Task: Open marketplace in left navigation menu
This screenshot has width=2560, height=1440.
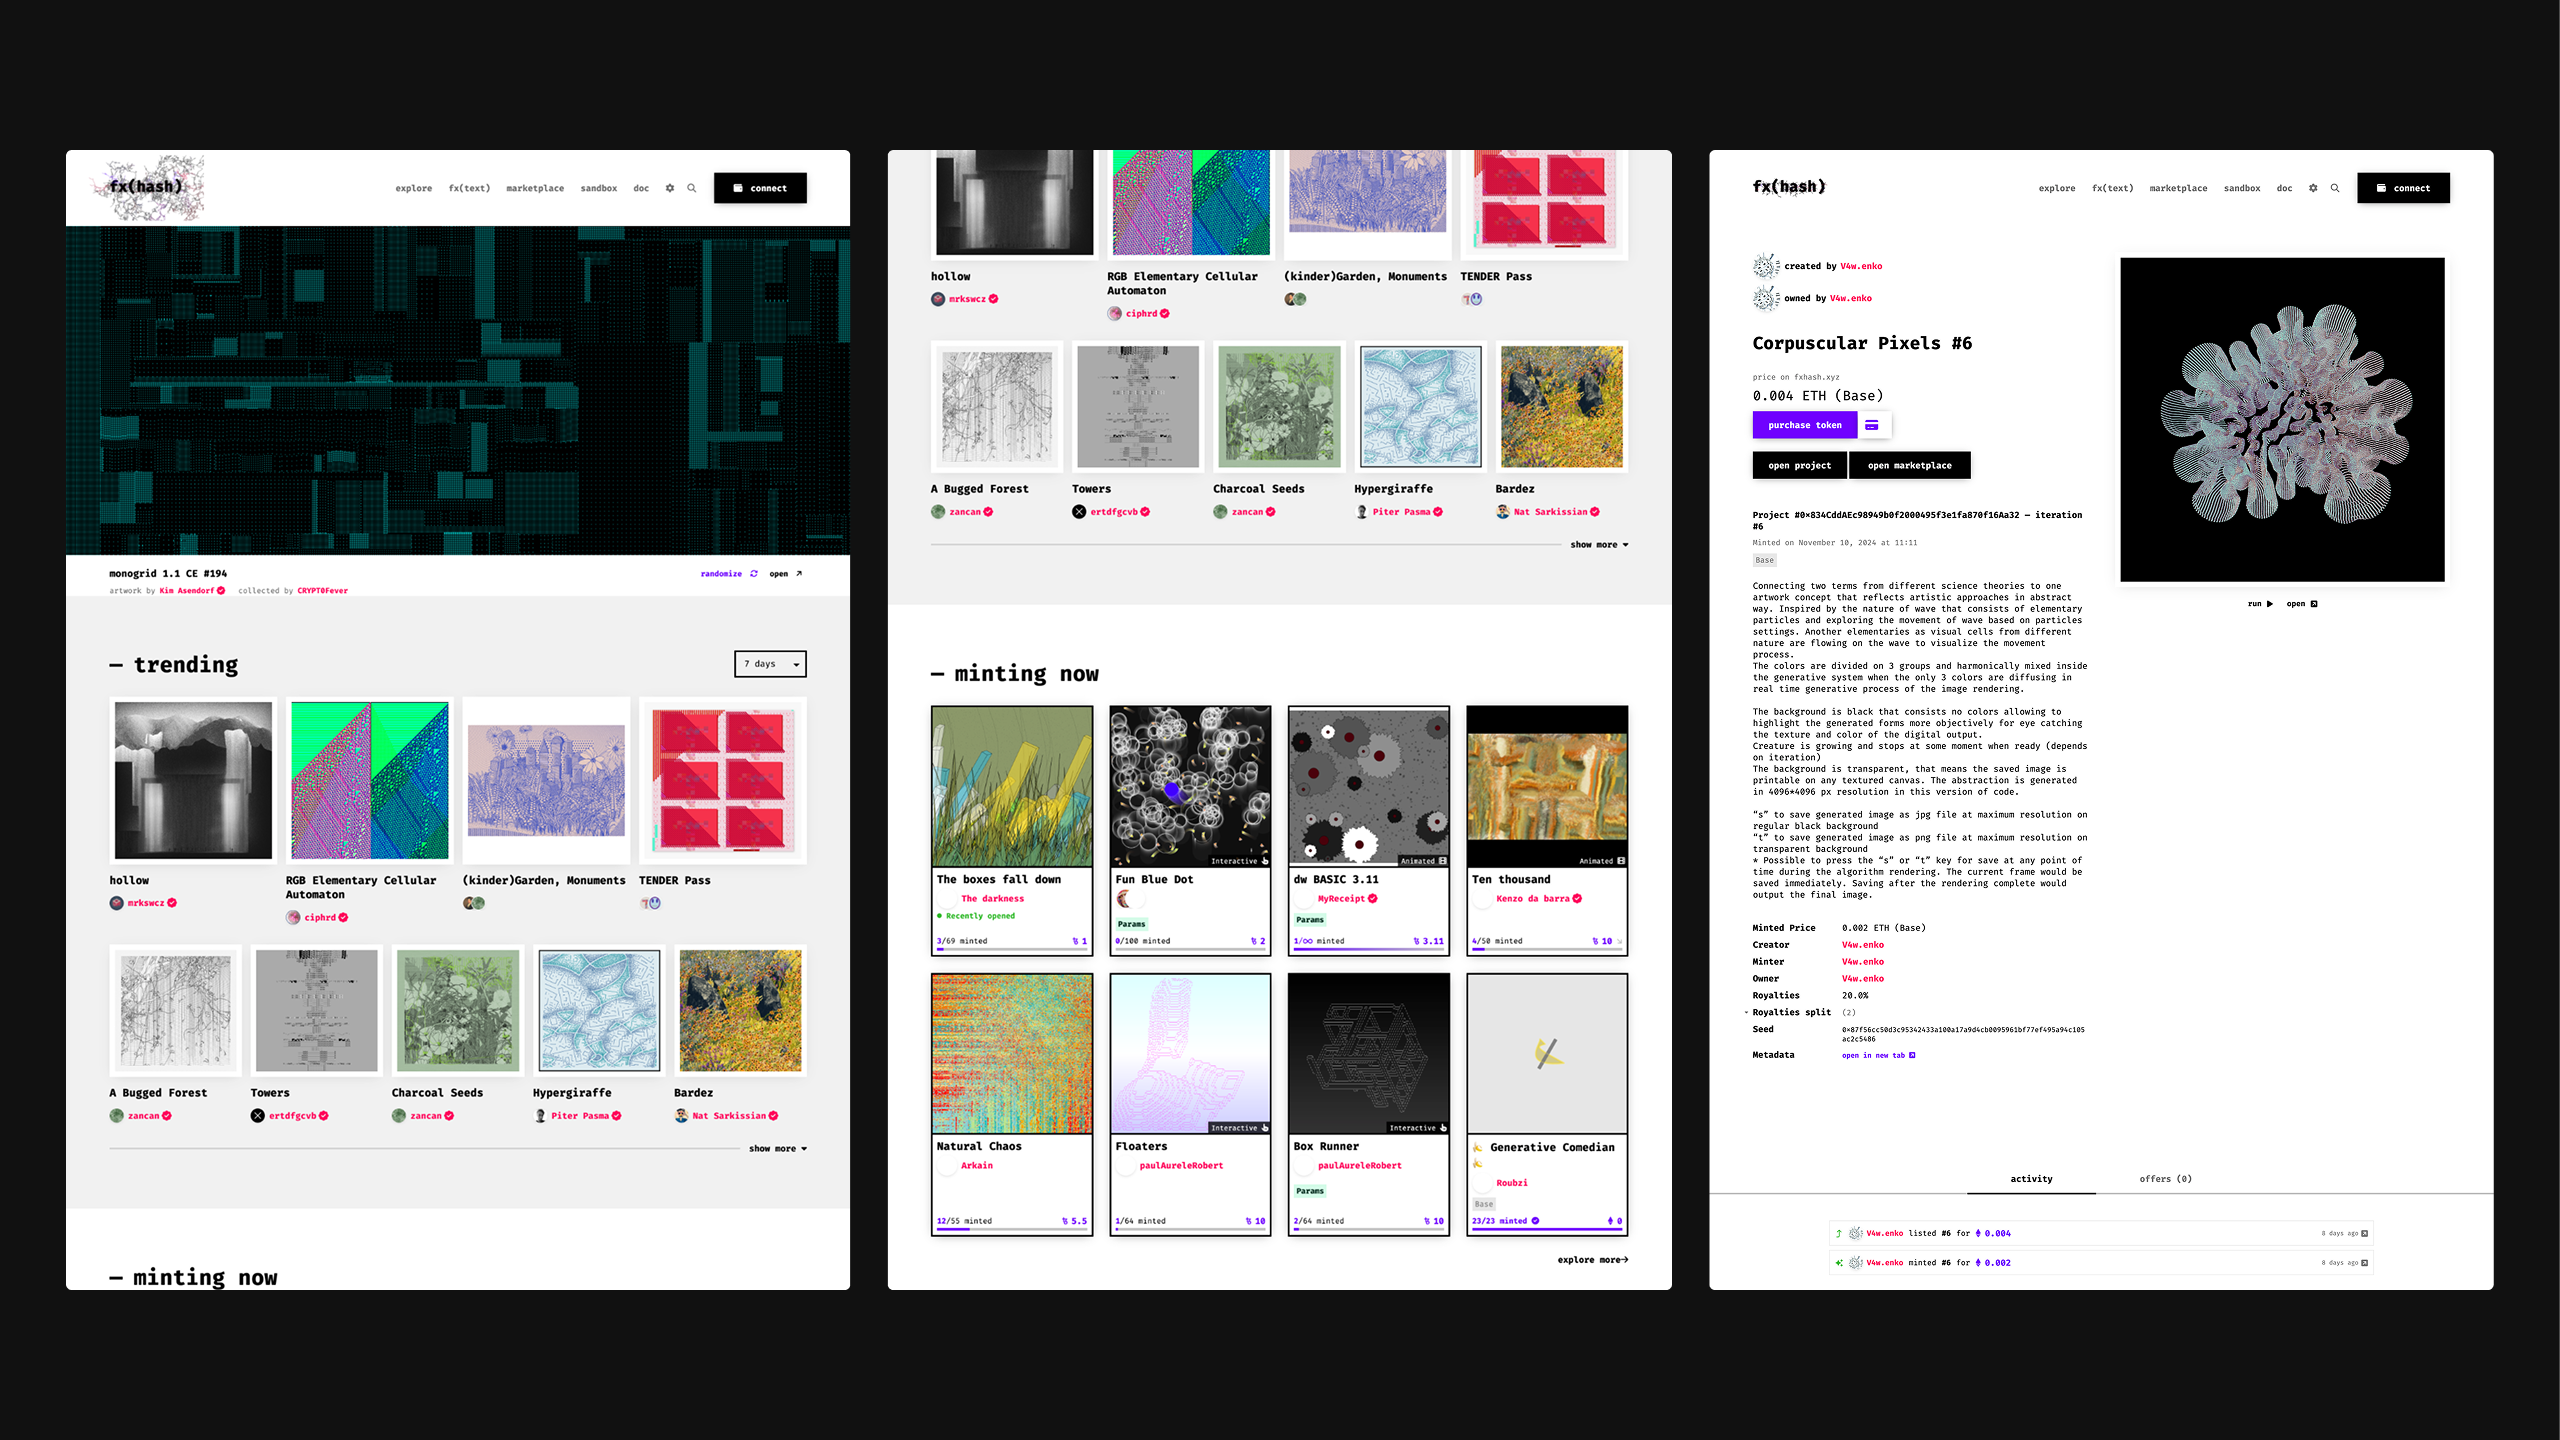Action: (534, 188)
